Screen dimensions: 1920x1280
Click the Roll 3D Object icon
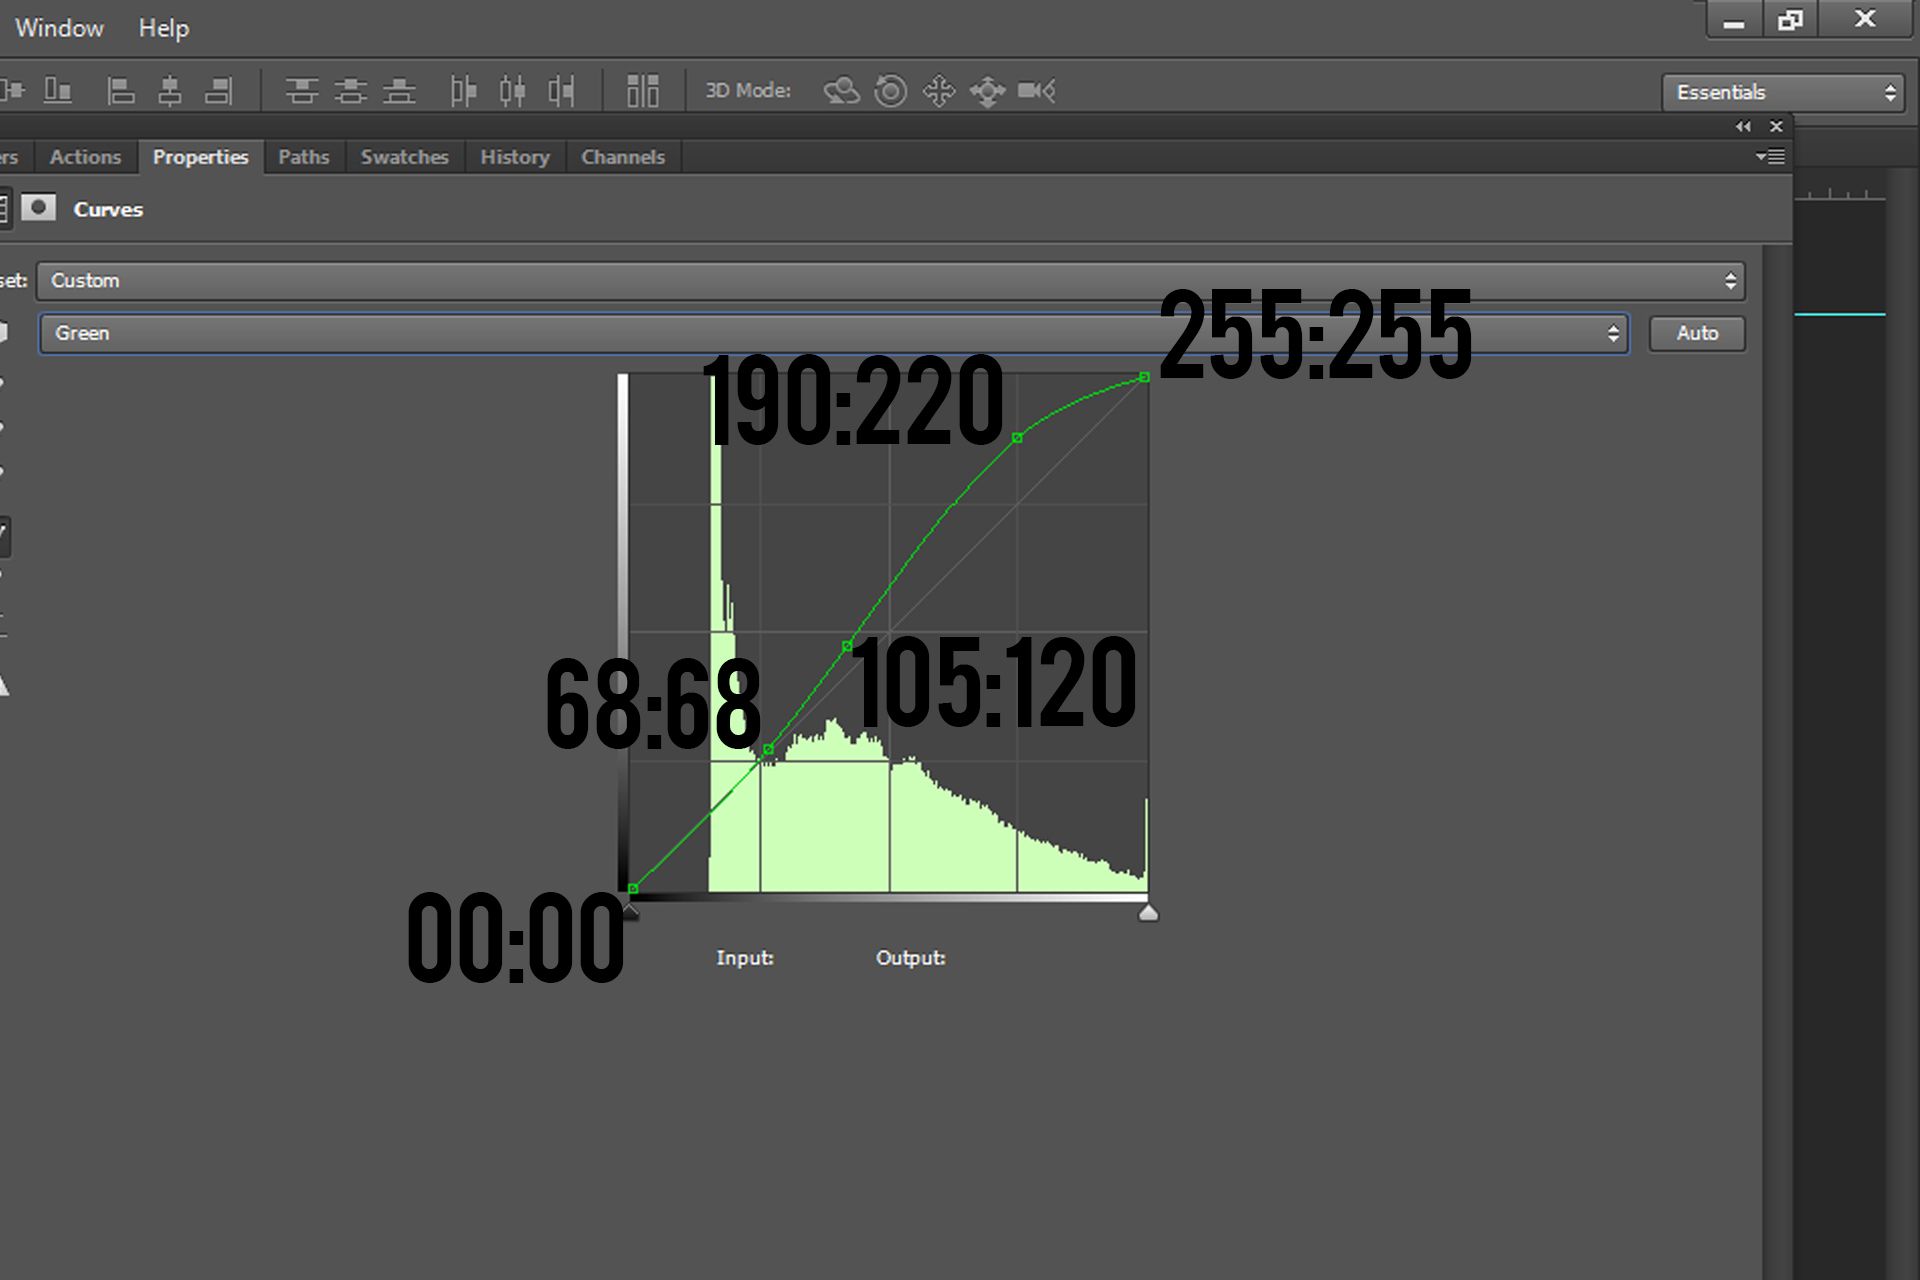pyautogui.click(x=890, y=91)
